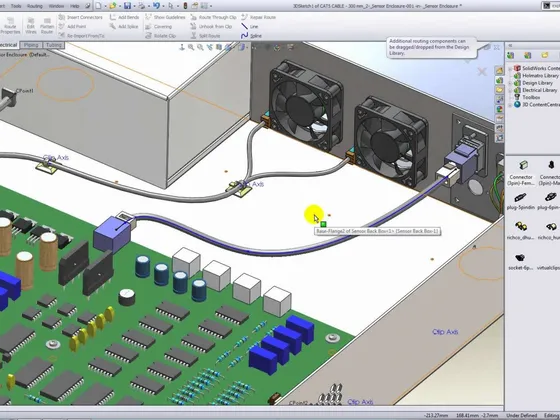Switch to the Piping tab

click(x=31, y=45)
